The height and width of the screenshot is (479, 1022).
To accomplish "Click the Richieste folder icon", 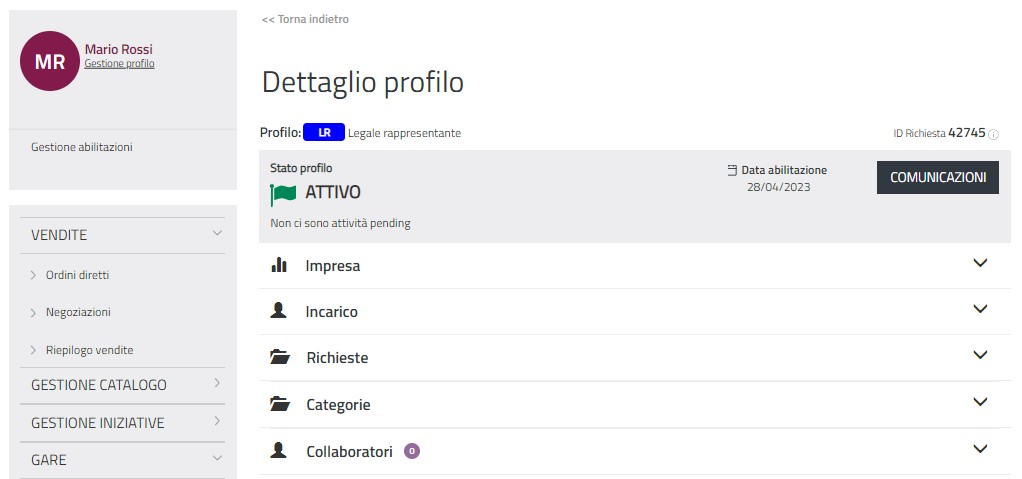I will (x=279, y=357).
